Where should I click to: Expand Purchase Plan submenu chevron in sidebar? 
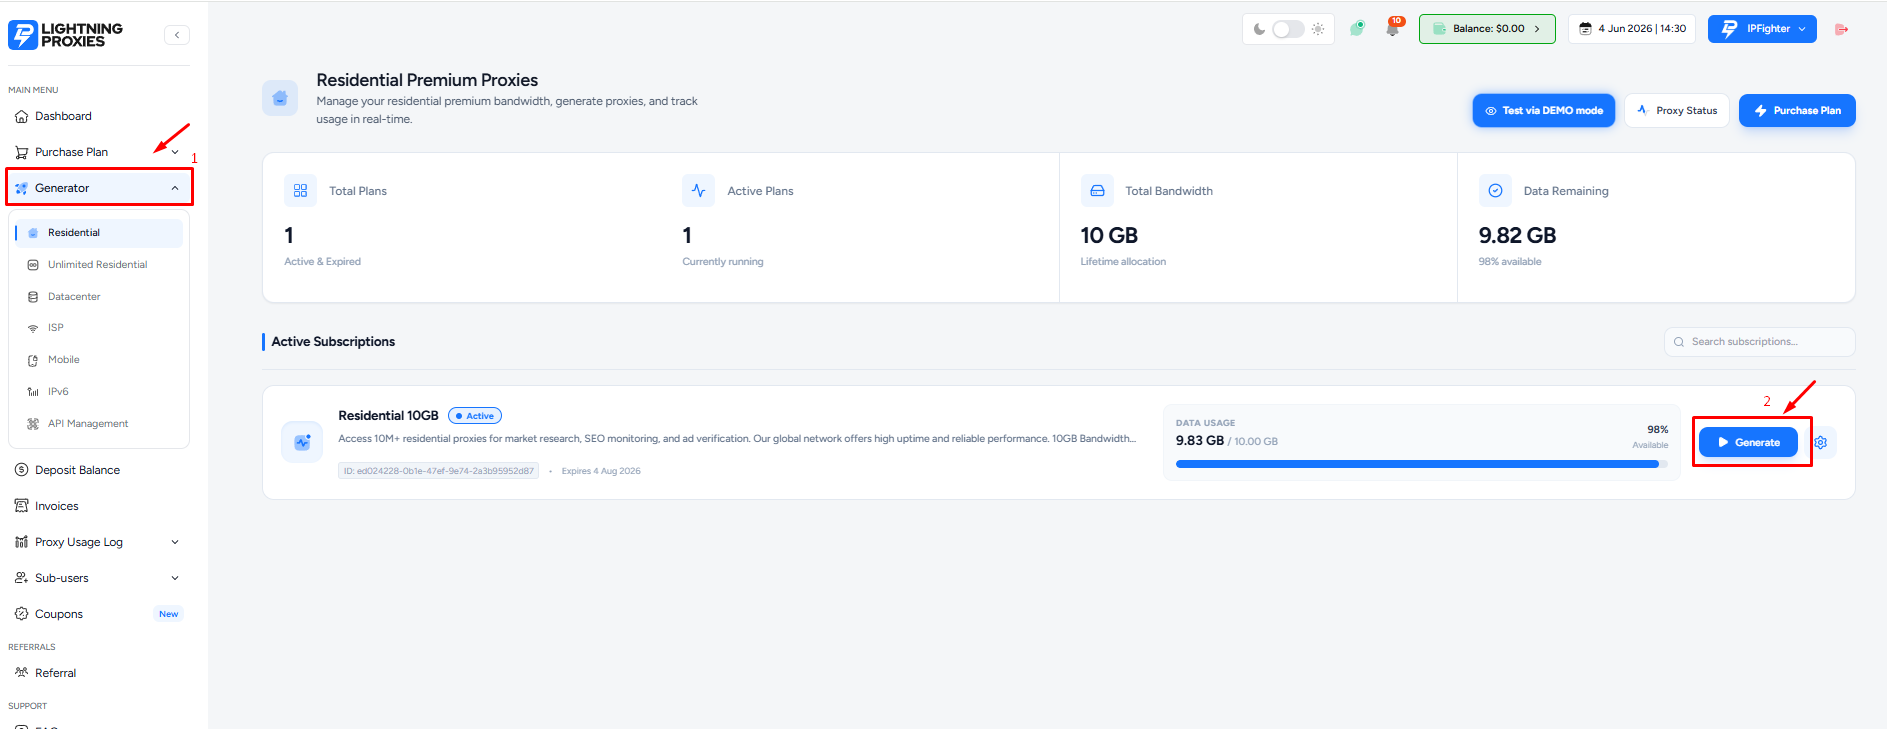(x=175, y=152)
